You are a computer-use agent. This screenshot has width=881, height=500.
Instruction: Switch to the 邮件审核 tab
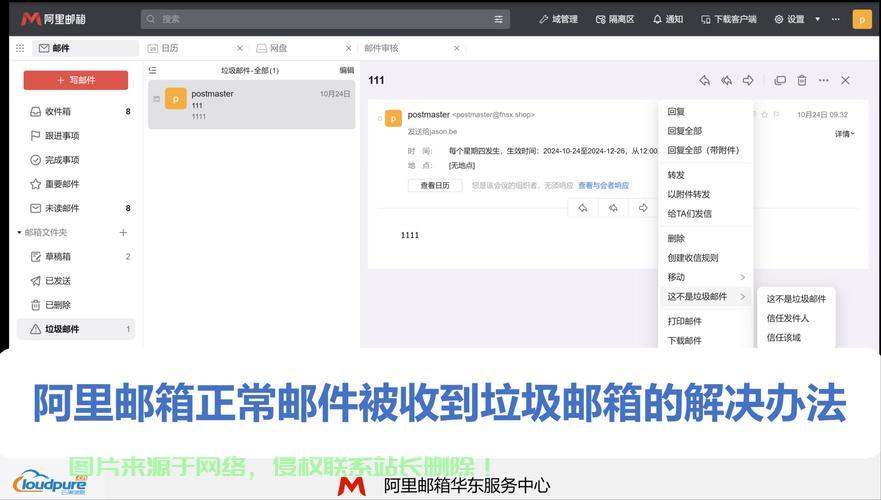point(382,48)
